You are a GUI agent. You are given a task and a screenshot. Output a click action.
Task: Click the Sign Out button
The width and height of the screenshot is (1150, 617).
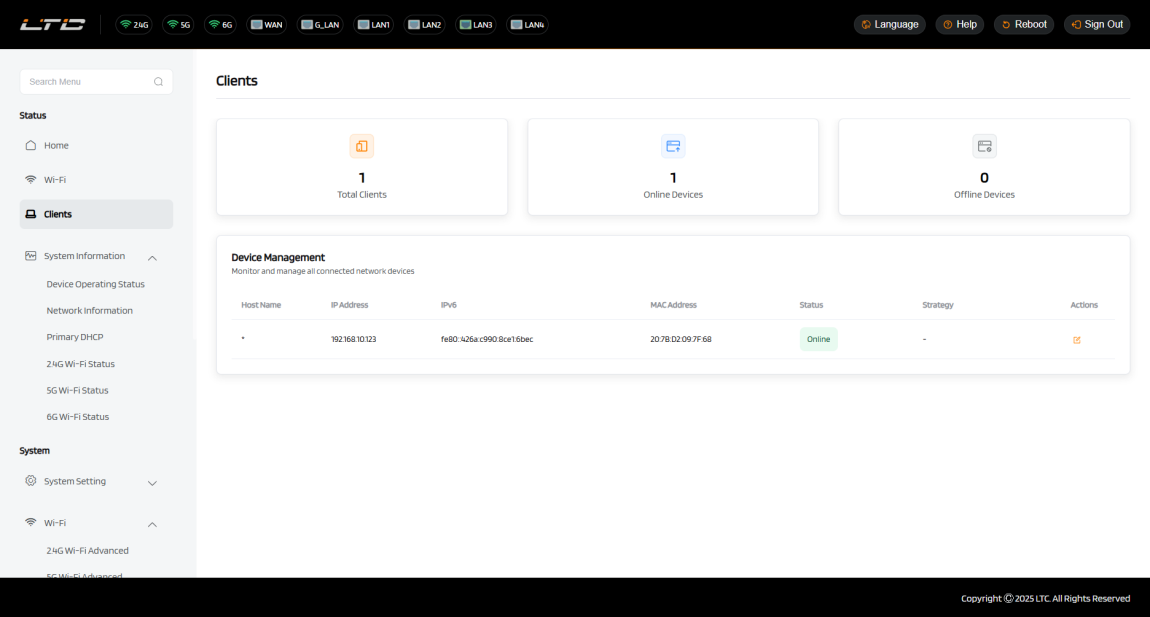pos(1097,24)
